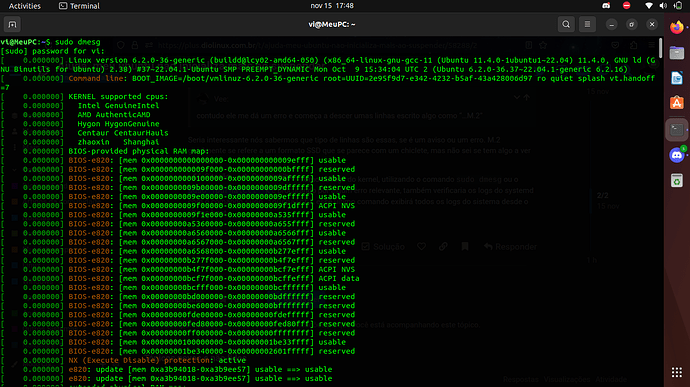Close the terminal window
Screen dimensions: 690x387
pos(652,25)
